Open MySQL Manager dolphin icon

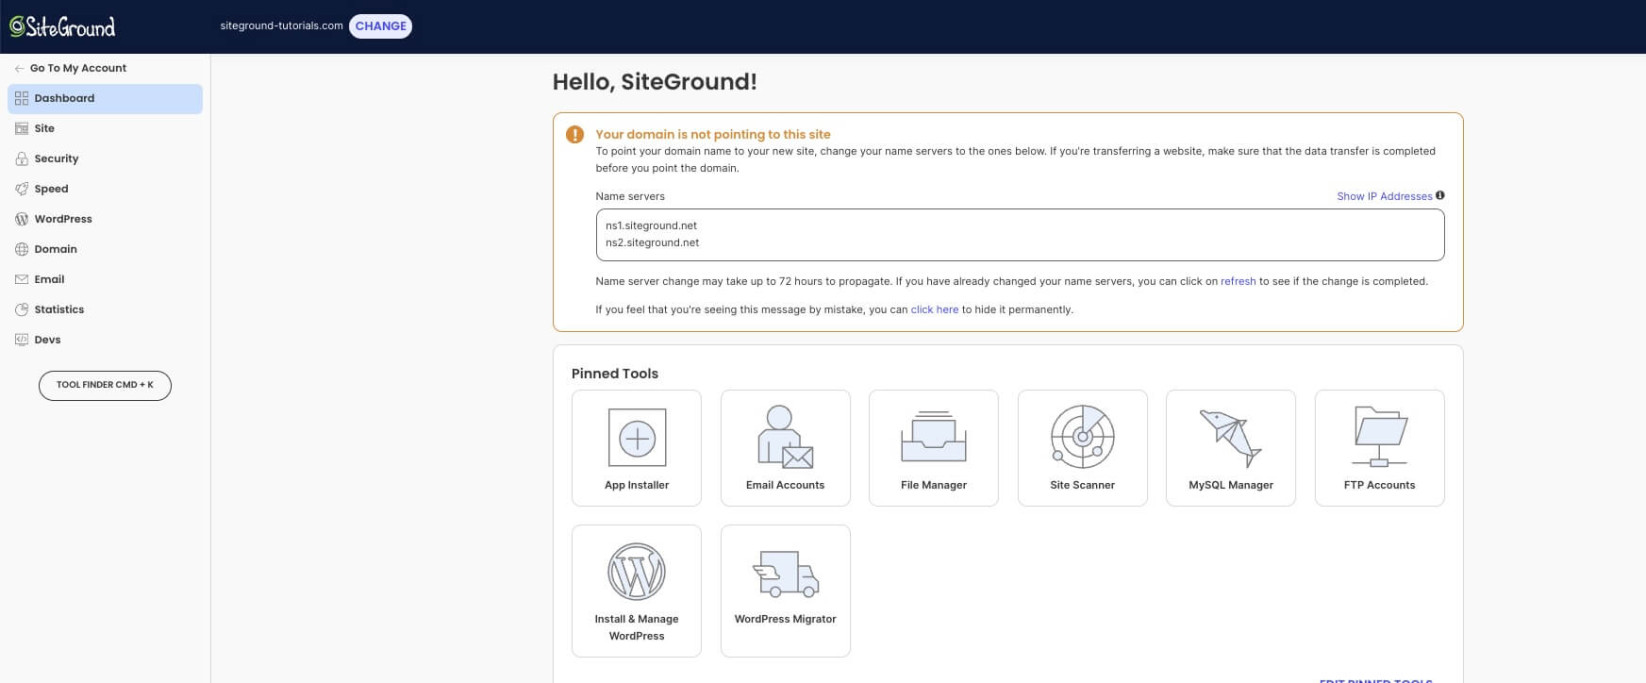click(1231, 438)
